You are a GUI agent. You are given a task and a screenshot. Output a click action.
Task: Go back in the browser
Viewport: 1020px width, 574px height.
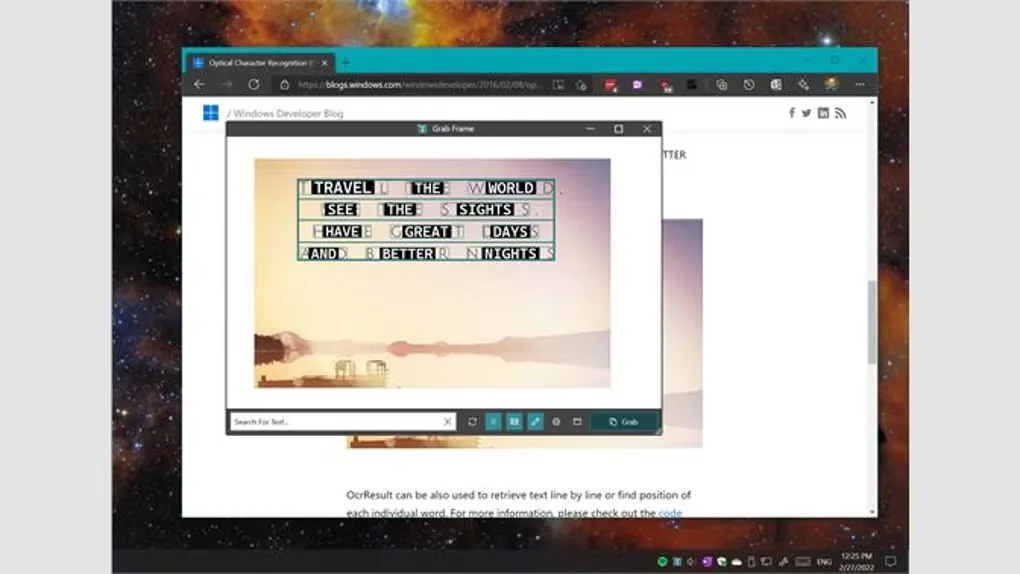click(x=199, y=85)
